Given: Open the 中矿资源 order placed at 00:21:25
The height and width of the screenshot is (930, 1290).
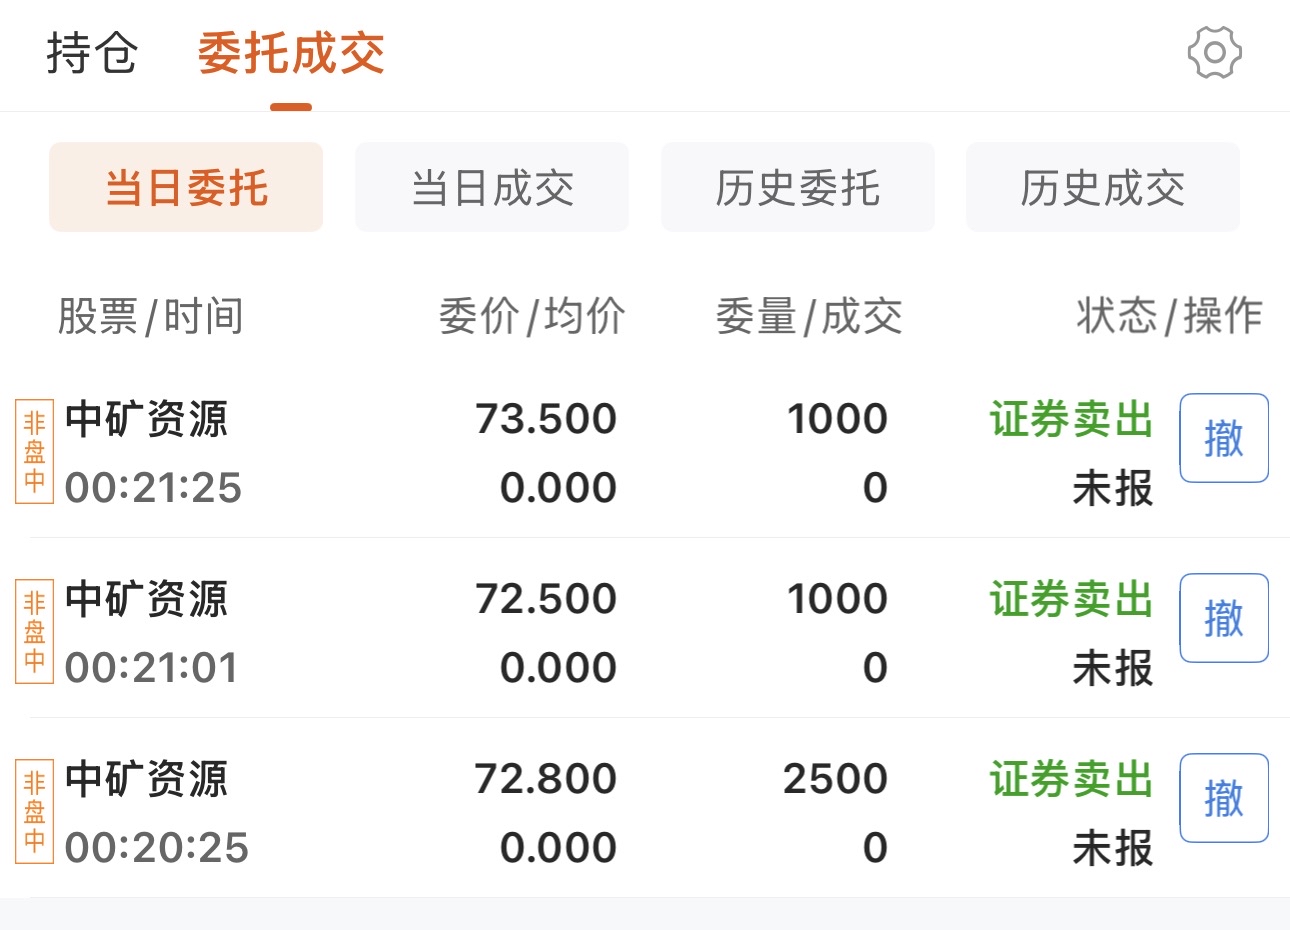Looking at the screenshot, I should click(x=147, y=420).
